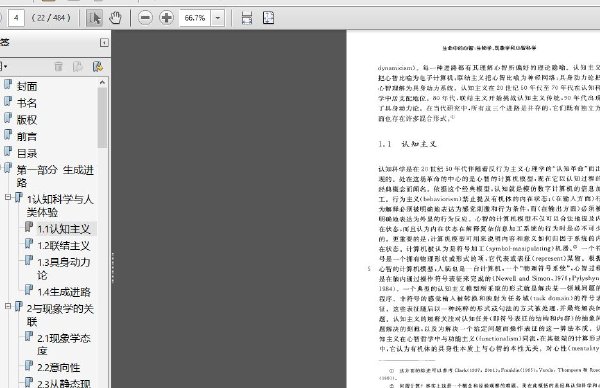
Task: Click the 1.1 认知主义 heading in page
Action: pyautogui.click(x=407, y=144)
